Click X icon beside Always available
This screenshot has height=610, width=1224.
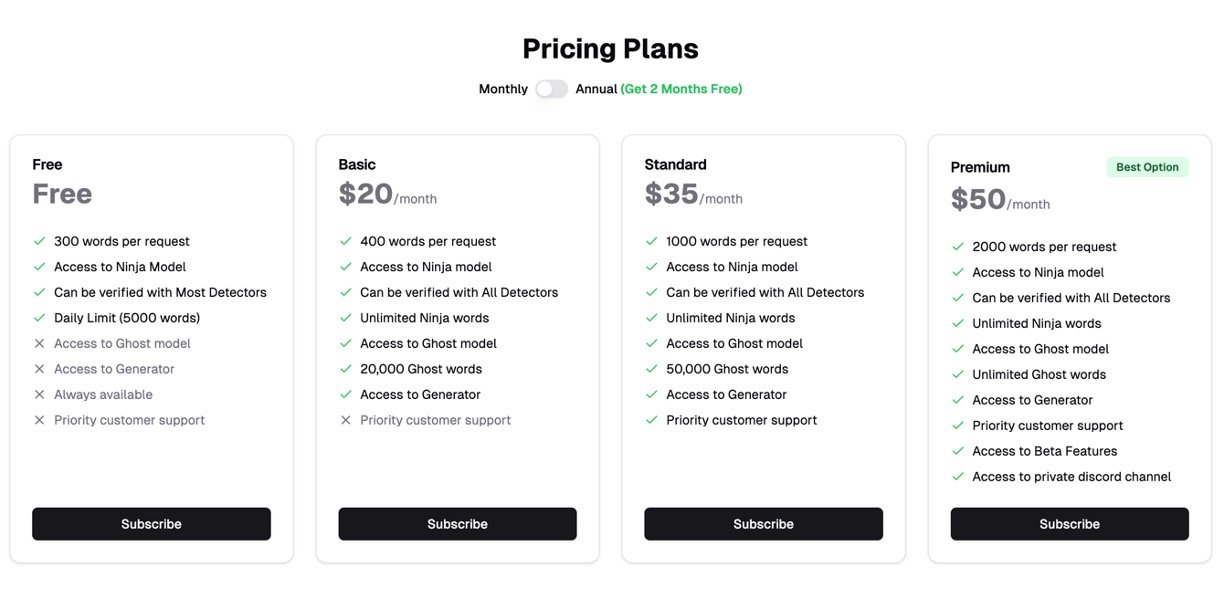click(40, 395)
